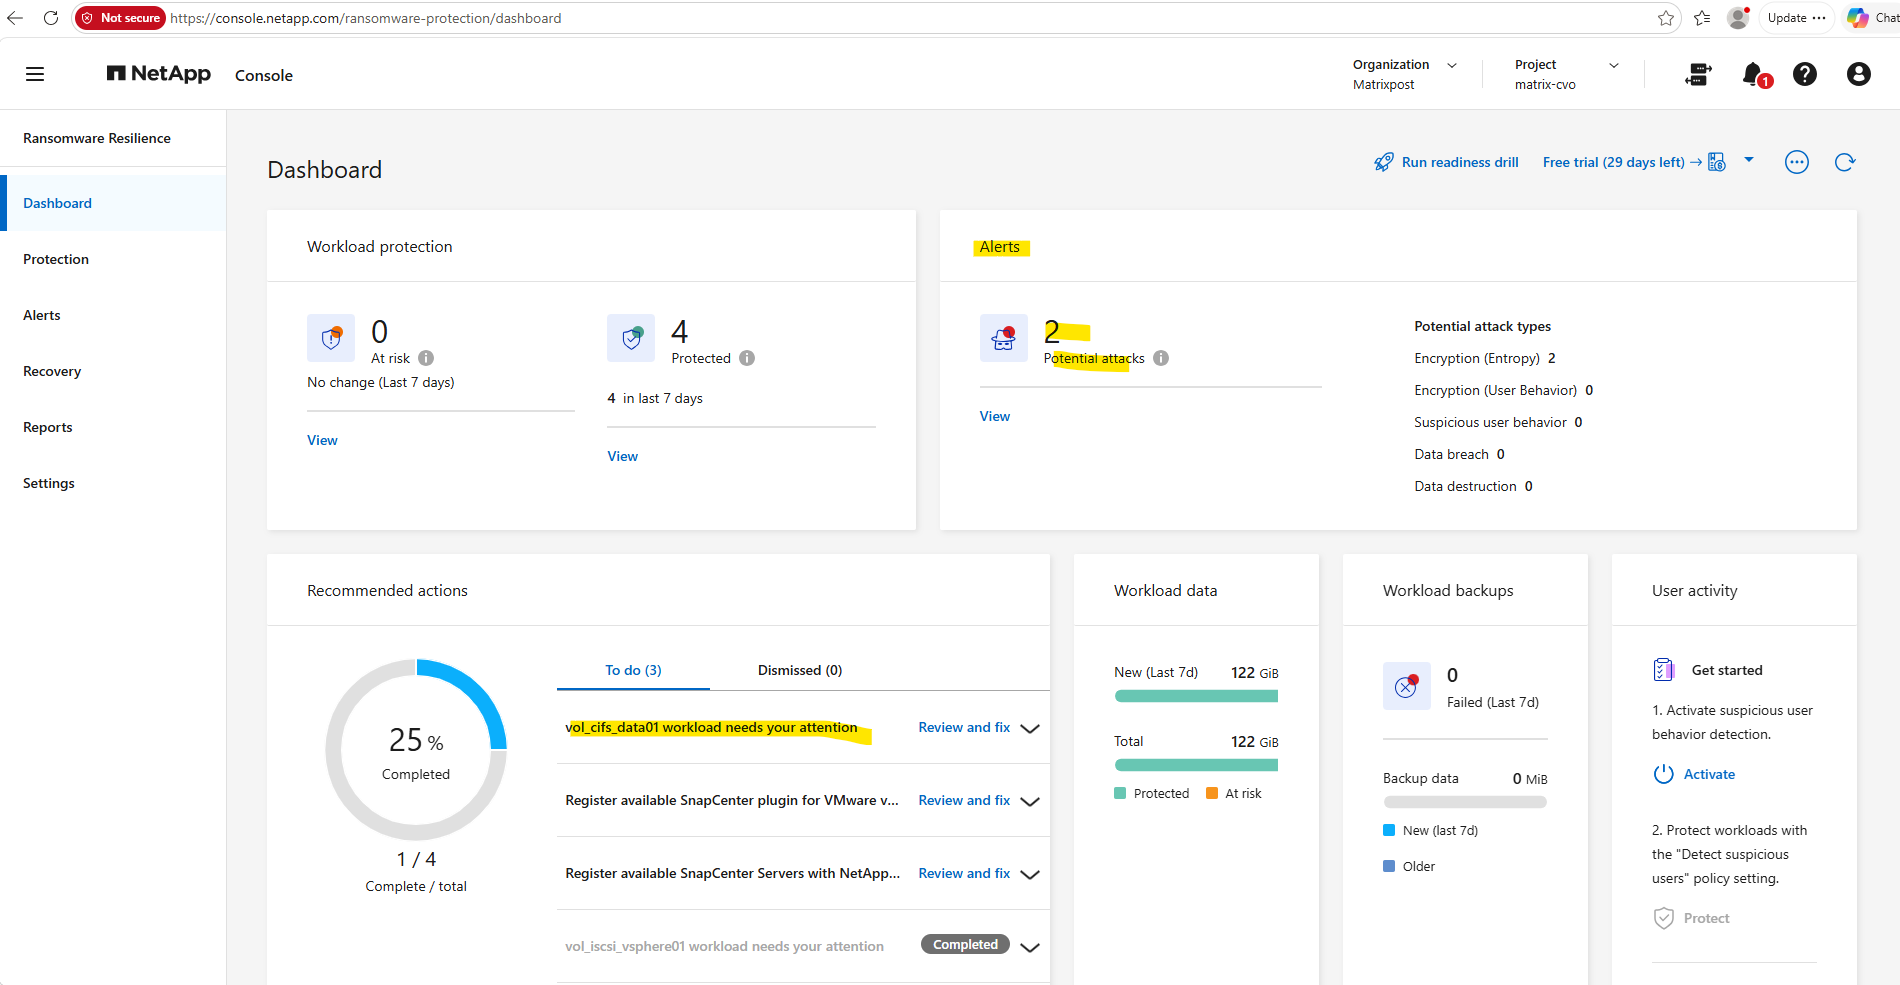1900x985 pixels.
Task: Click the New (Last 7d) data bar
Action: (1196, 696)
